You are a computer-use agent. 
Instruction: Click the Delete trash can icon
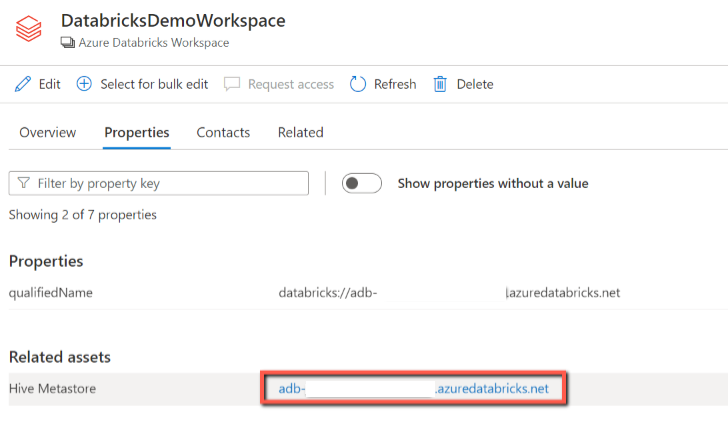pos(440,84)
